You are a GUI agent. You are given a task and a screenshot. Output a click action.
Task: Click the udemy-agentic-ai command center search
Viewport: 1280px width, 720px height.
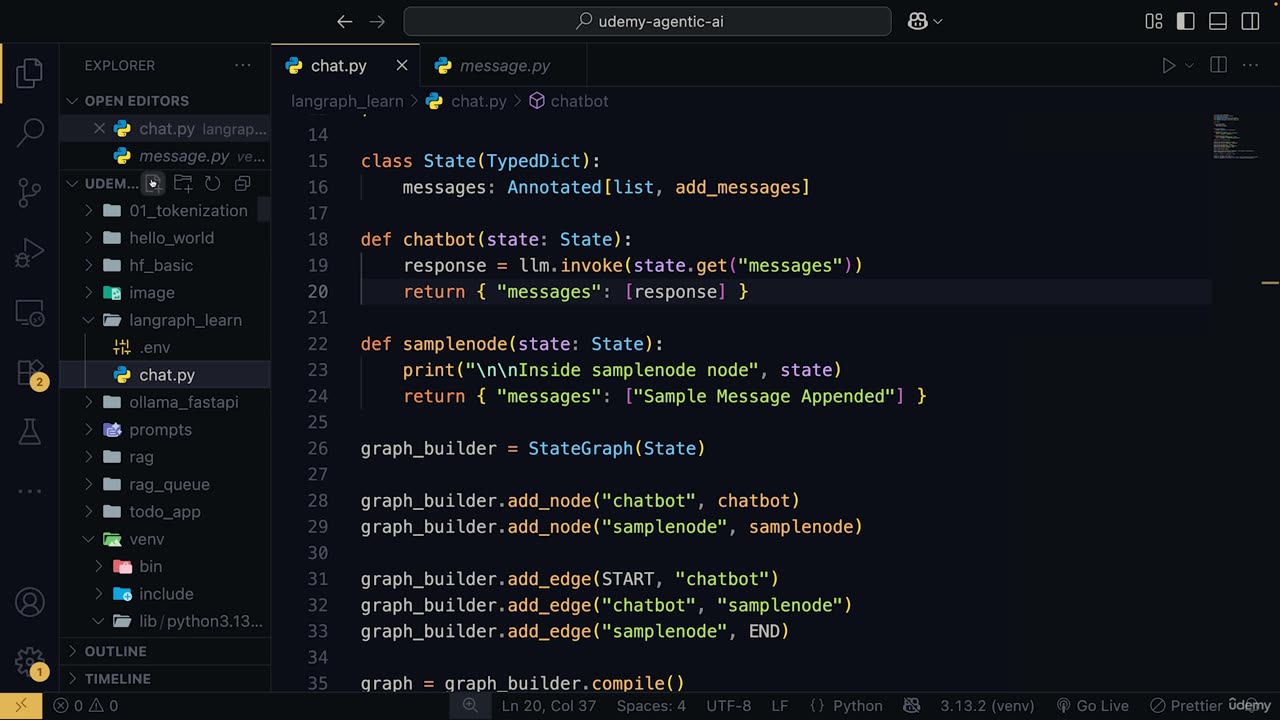pos(647,21)
